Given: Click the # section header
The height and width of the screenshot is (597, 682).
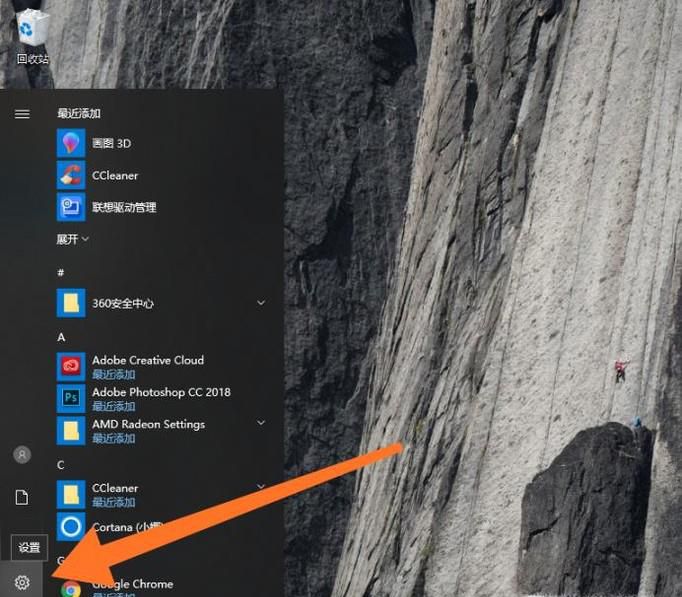Looking at the screenshot, I should coord(61,273).
